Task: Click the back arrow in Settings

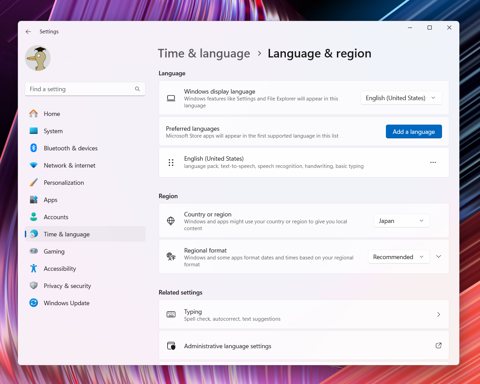Action: coord(28,31)
